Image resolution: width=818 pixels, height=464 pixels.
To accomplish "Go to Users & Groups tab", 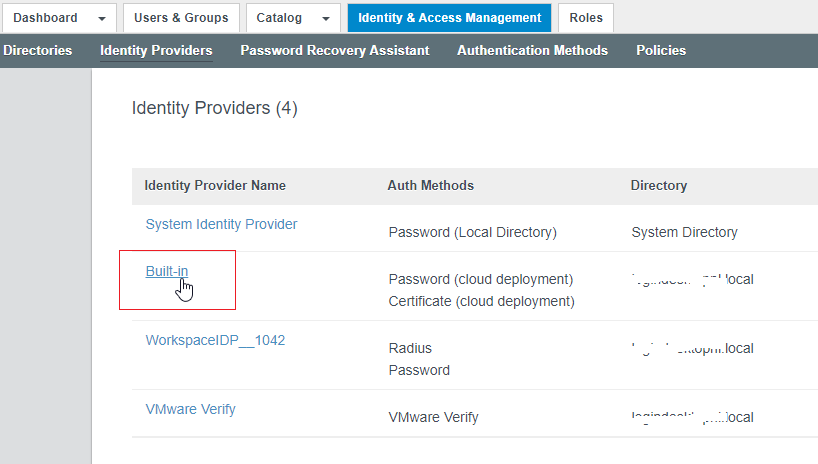I will (181, 18).
